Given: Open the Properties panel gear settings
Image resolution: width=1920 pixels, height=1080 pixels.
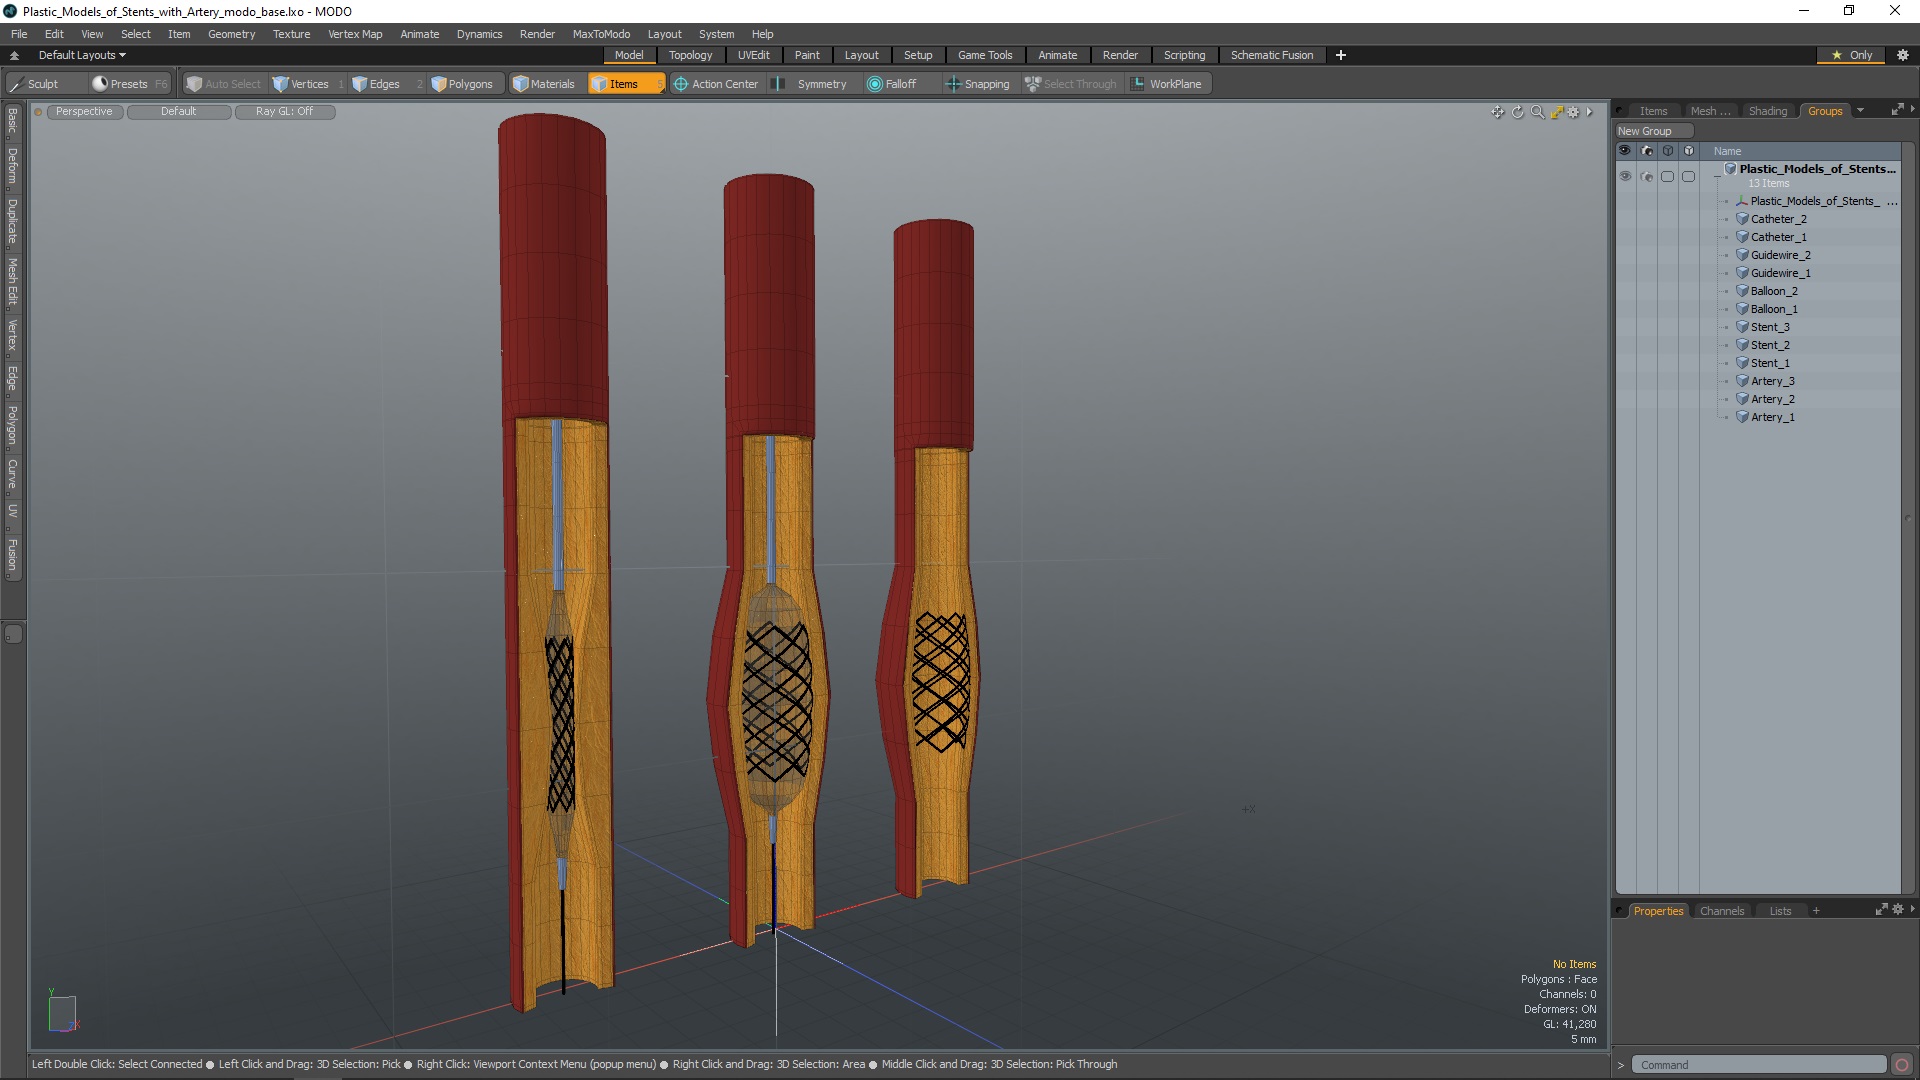Looking at the screenshot, I should [x=1898, y=910].
